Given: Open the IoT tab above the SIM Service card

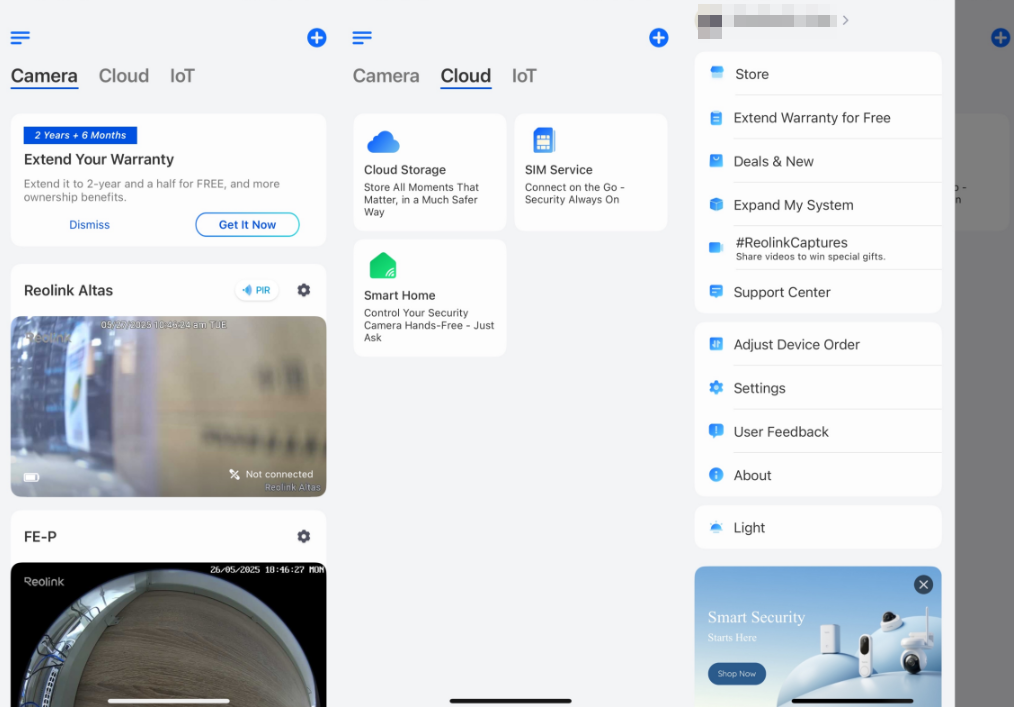Looking at the screenshot, I should (x=524, y=76).
